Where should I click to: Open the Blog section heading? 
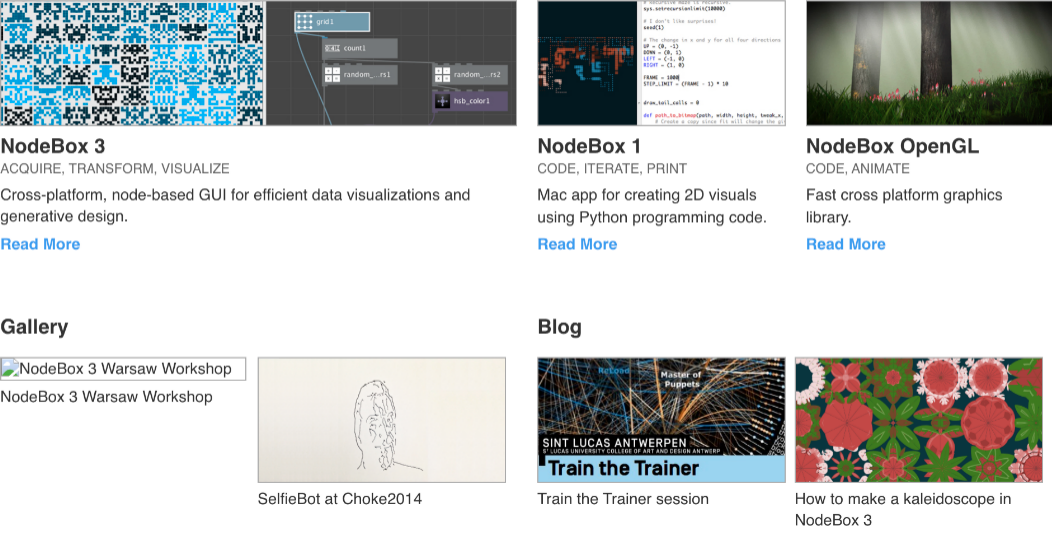[x=559, y=327]
